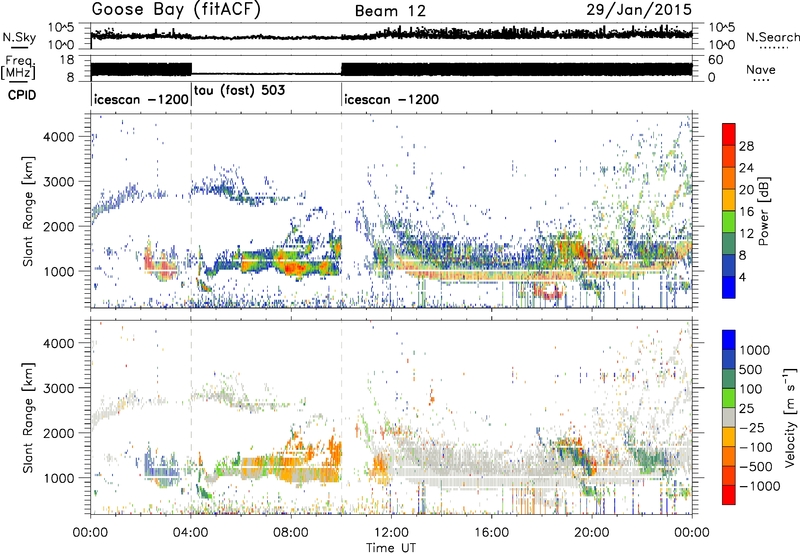Click the bright blue bottom segment of Power color bar

click(x=729, y=288)
